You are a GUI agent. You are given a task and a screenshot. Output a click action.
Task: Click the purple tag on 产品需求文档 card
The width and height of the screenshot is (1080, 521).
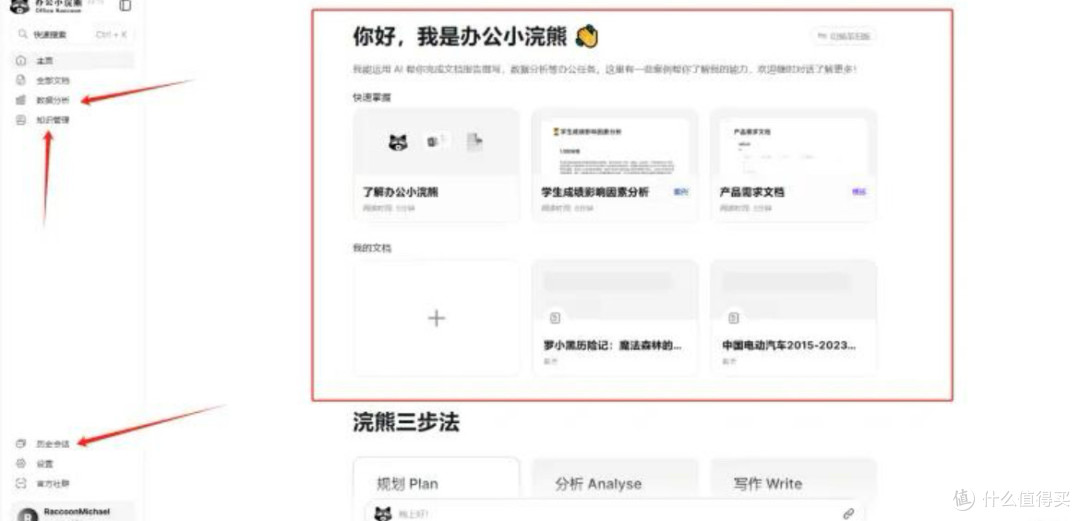859,192
